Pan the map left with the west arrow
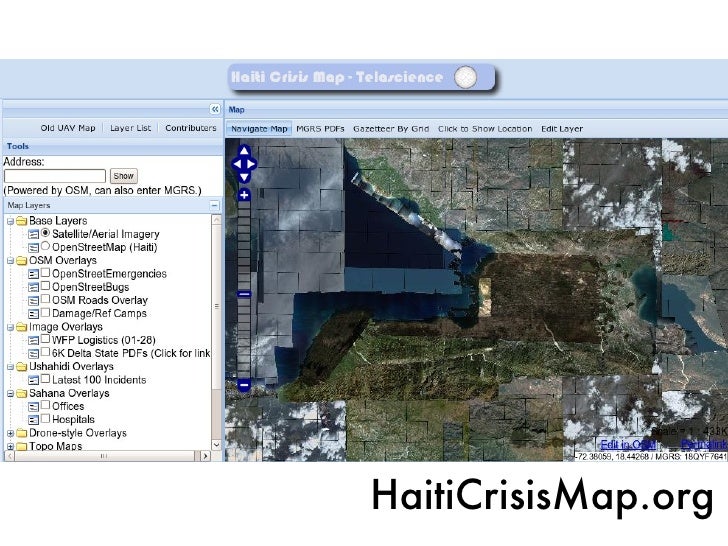This screenshot has height=546, width=728. pyautogui.click(x=235, y=164)
